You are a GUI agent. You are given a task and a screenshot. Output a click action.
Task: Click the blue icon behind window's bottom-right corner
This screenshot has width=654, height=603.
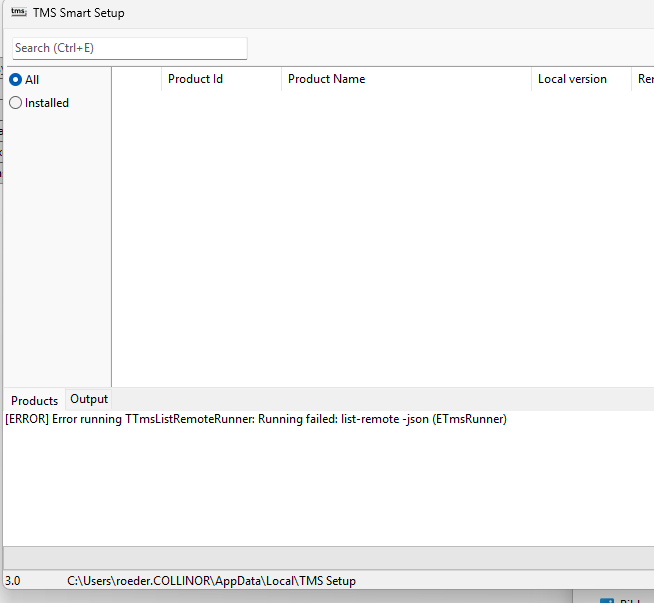click(606, 599)
